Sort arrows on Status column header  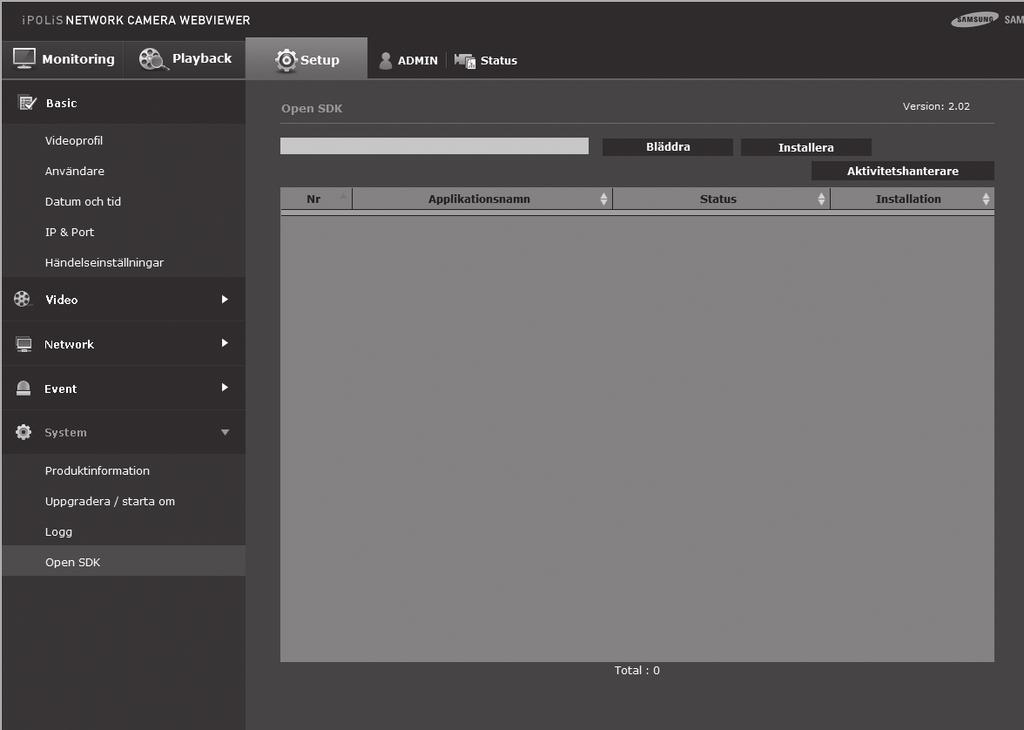(x=821, y=199)
